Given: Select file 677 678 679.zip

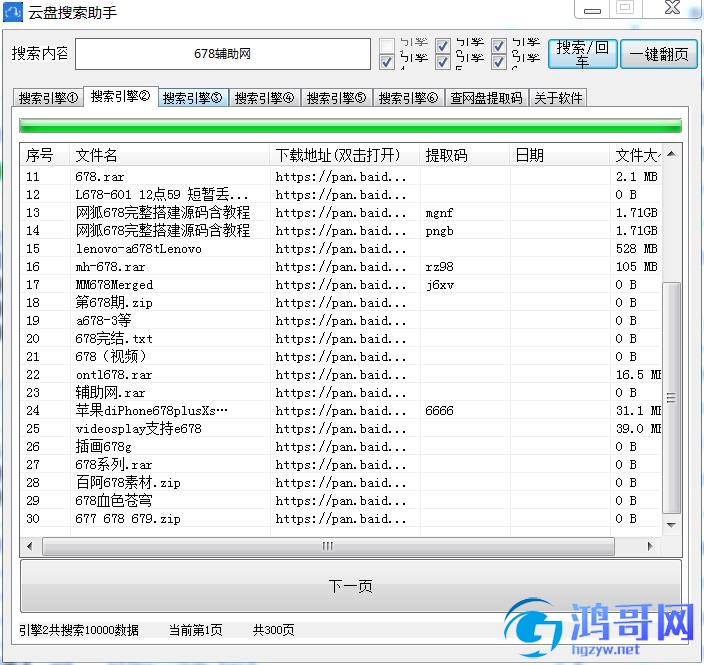Looking at the screenshot, I should (341, 519).
